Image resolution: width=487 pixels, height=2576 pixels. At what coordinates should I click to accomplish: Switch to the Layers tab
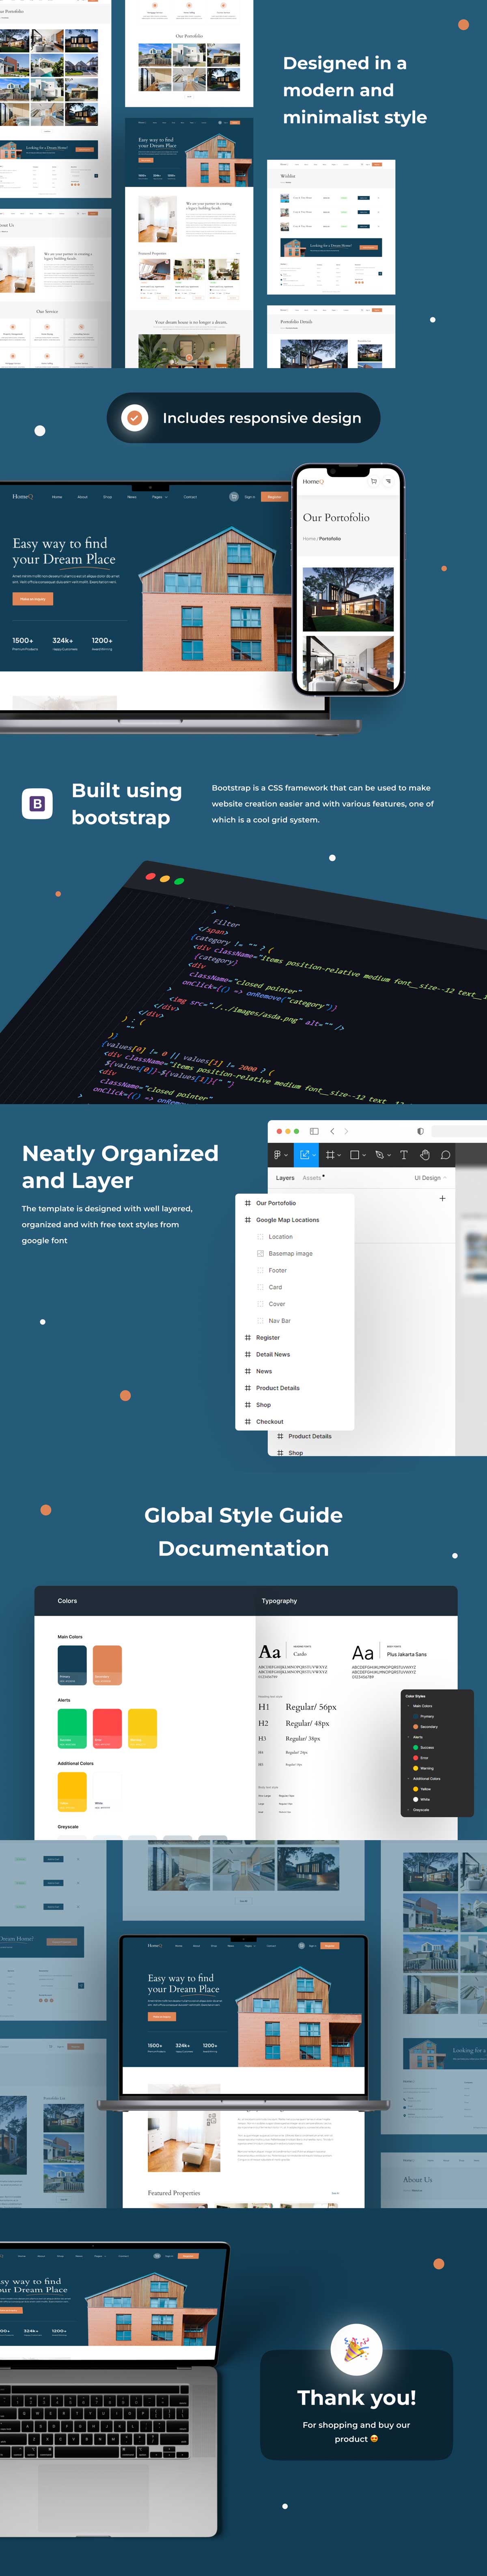point(285,1177)
